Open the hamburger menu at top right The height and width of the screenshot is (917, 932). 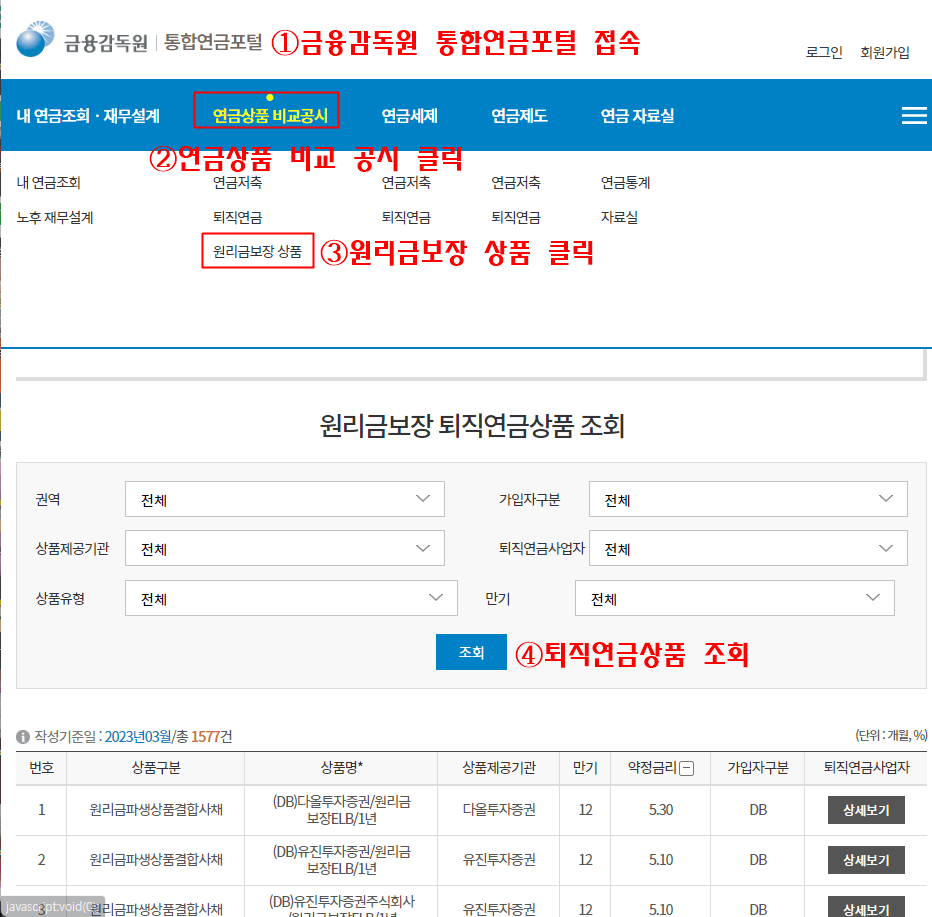click(913, 114)
